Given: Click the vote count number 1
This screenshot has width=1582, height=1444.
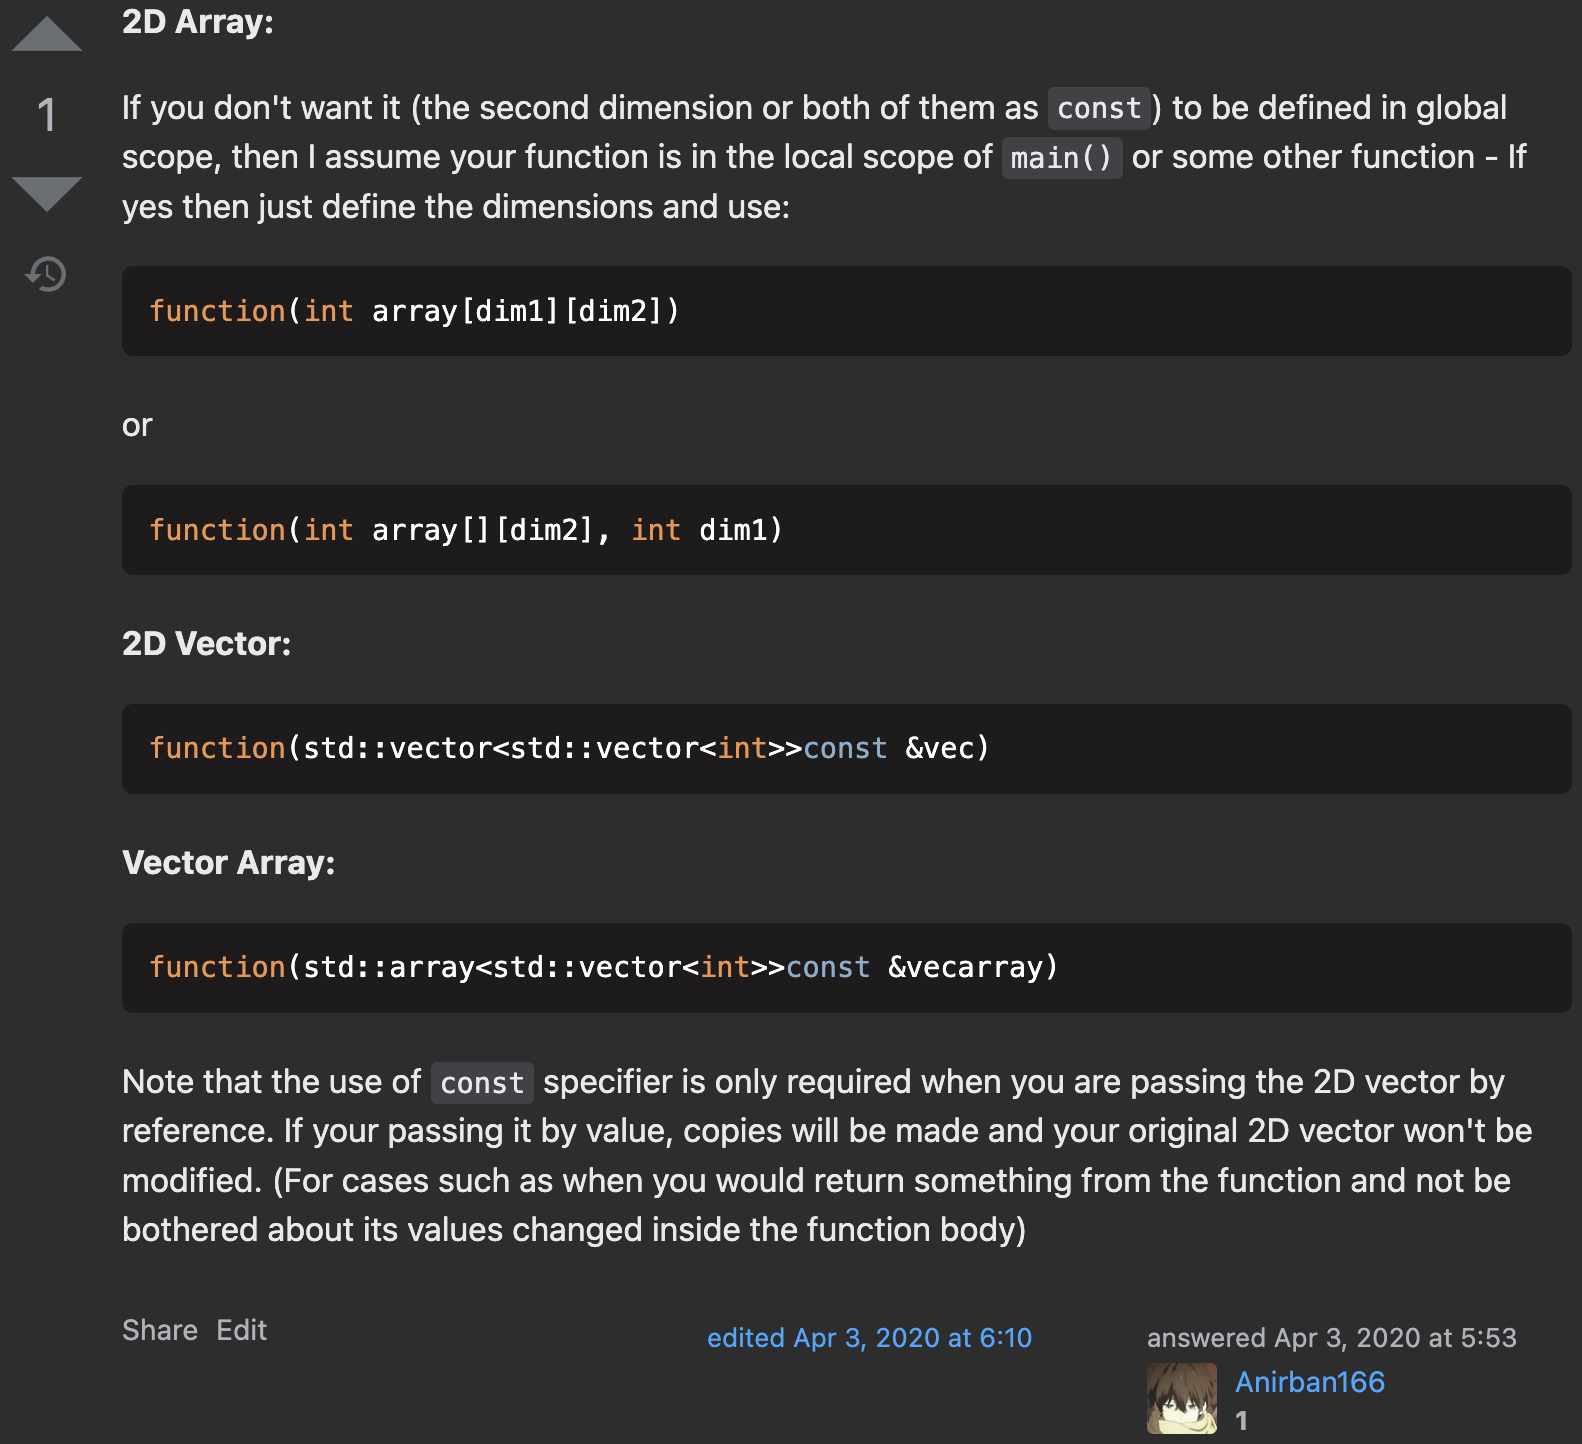Looking at the screenshot, I should [x=46, y=115].
